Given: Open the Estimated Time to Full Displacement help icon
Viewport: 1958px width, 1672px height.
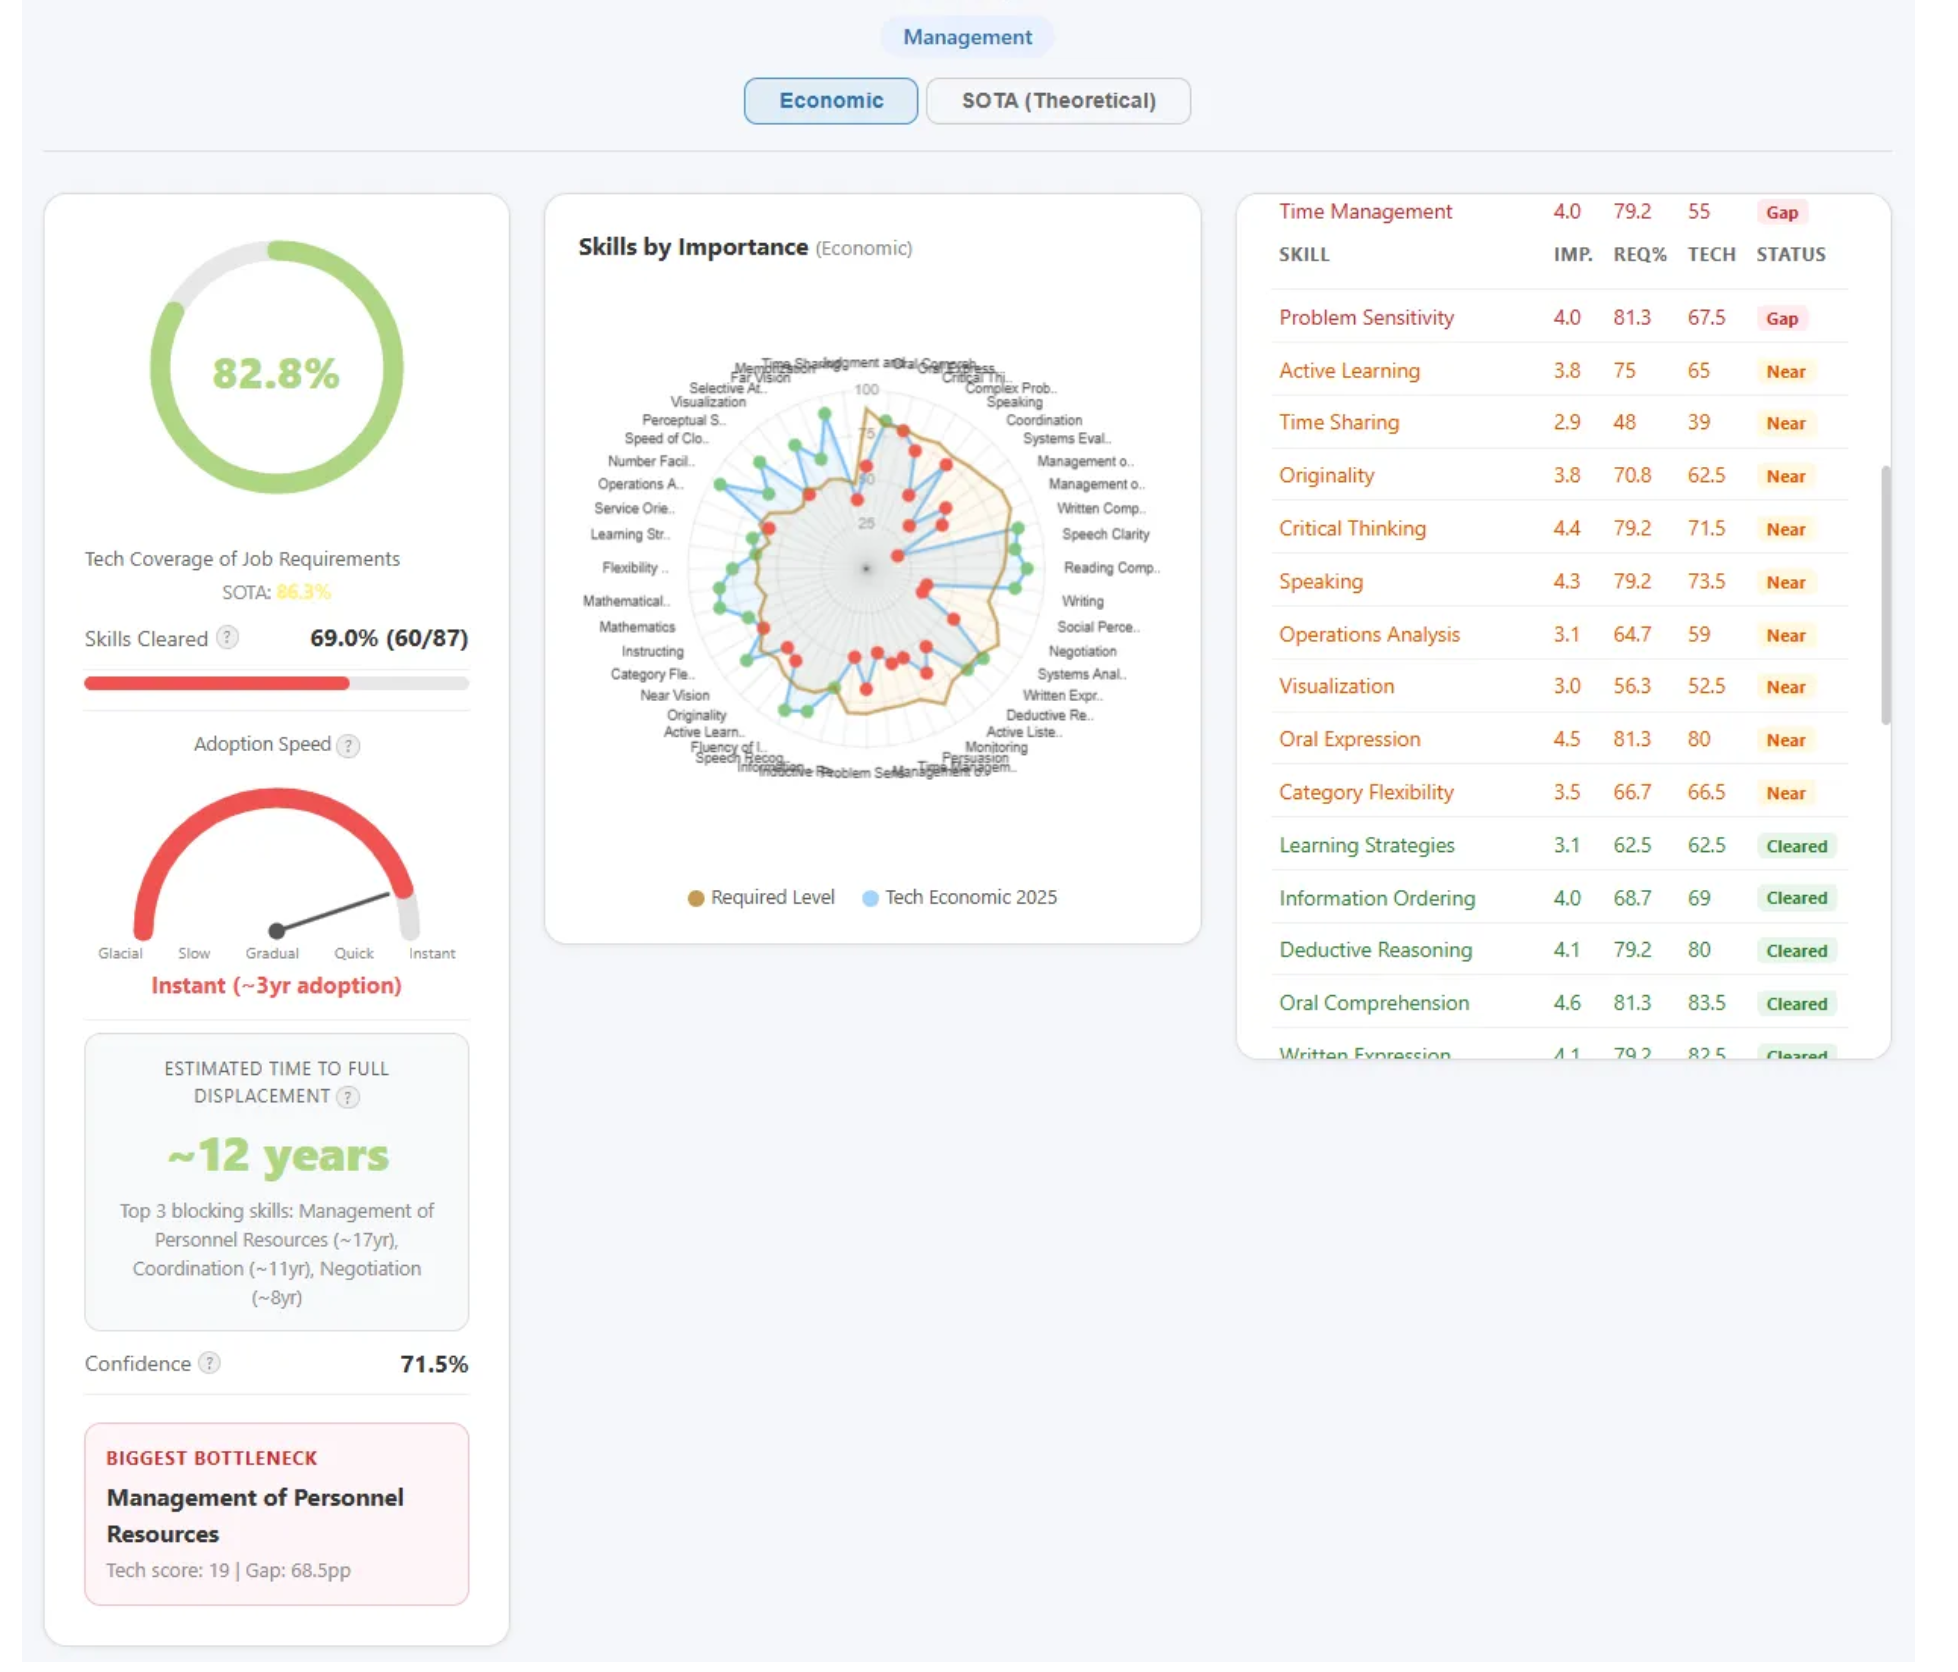Looking at the screenshot, I should coord(348,1097).
